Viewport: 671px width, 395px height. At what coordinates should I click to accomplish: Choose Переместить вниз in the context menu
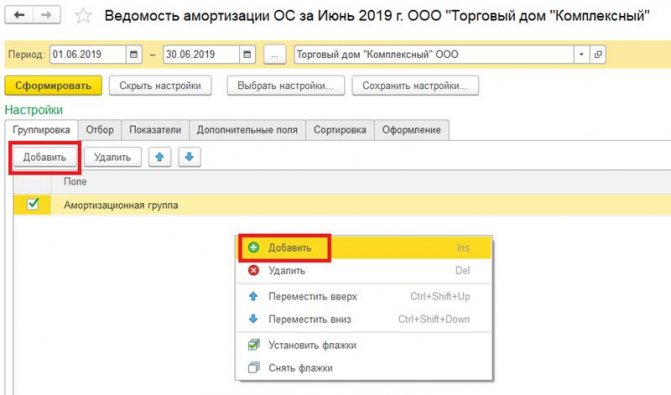pos(364,319)
